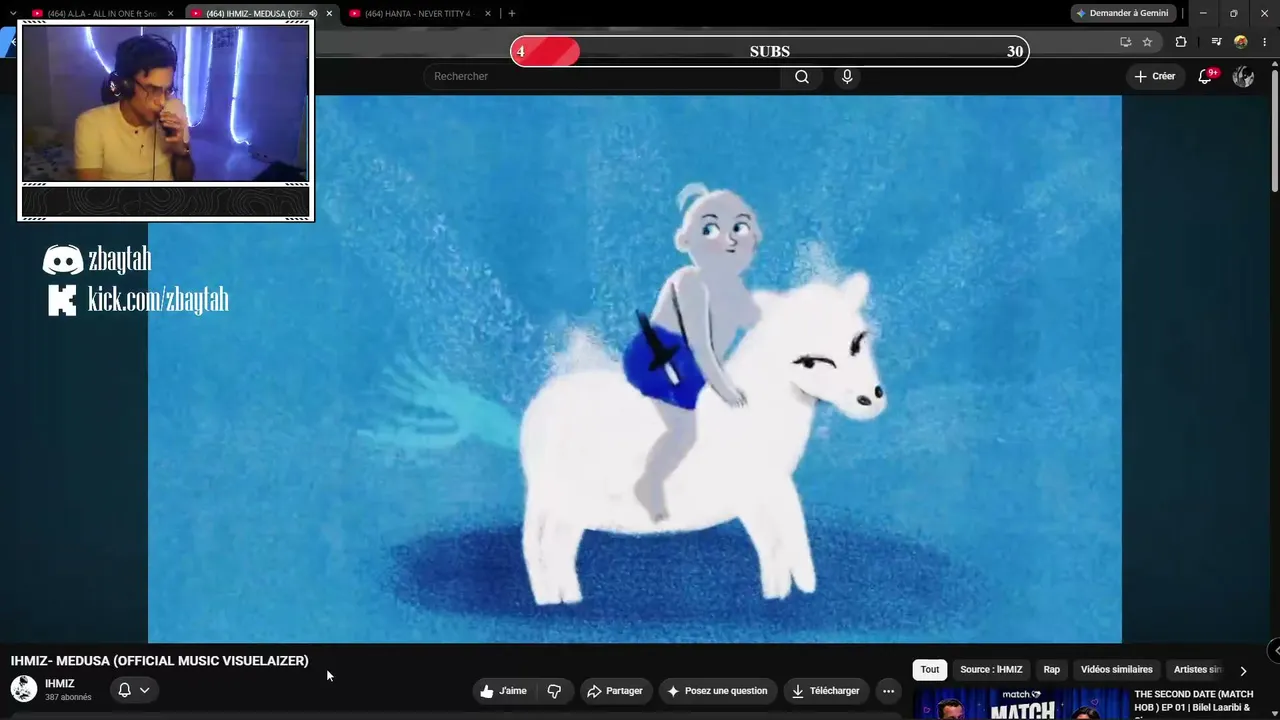Show more filter chips with the right chevron
Viewport: 1280px width, 720px height.
click(x=1243, y=670)
